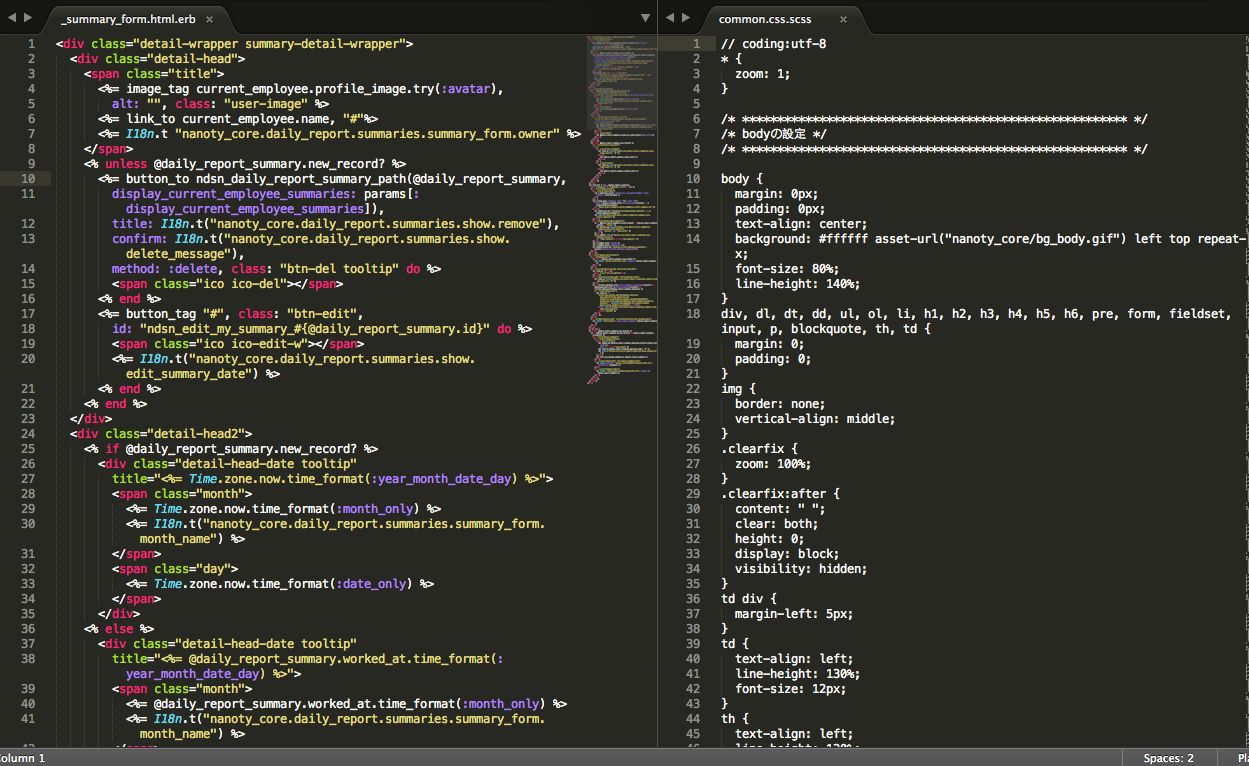Click the "td div {" selector line
1249x766 pixels.
click(x=749, y=599)
